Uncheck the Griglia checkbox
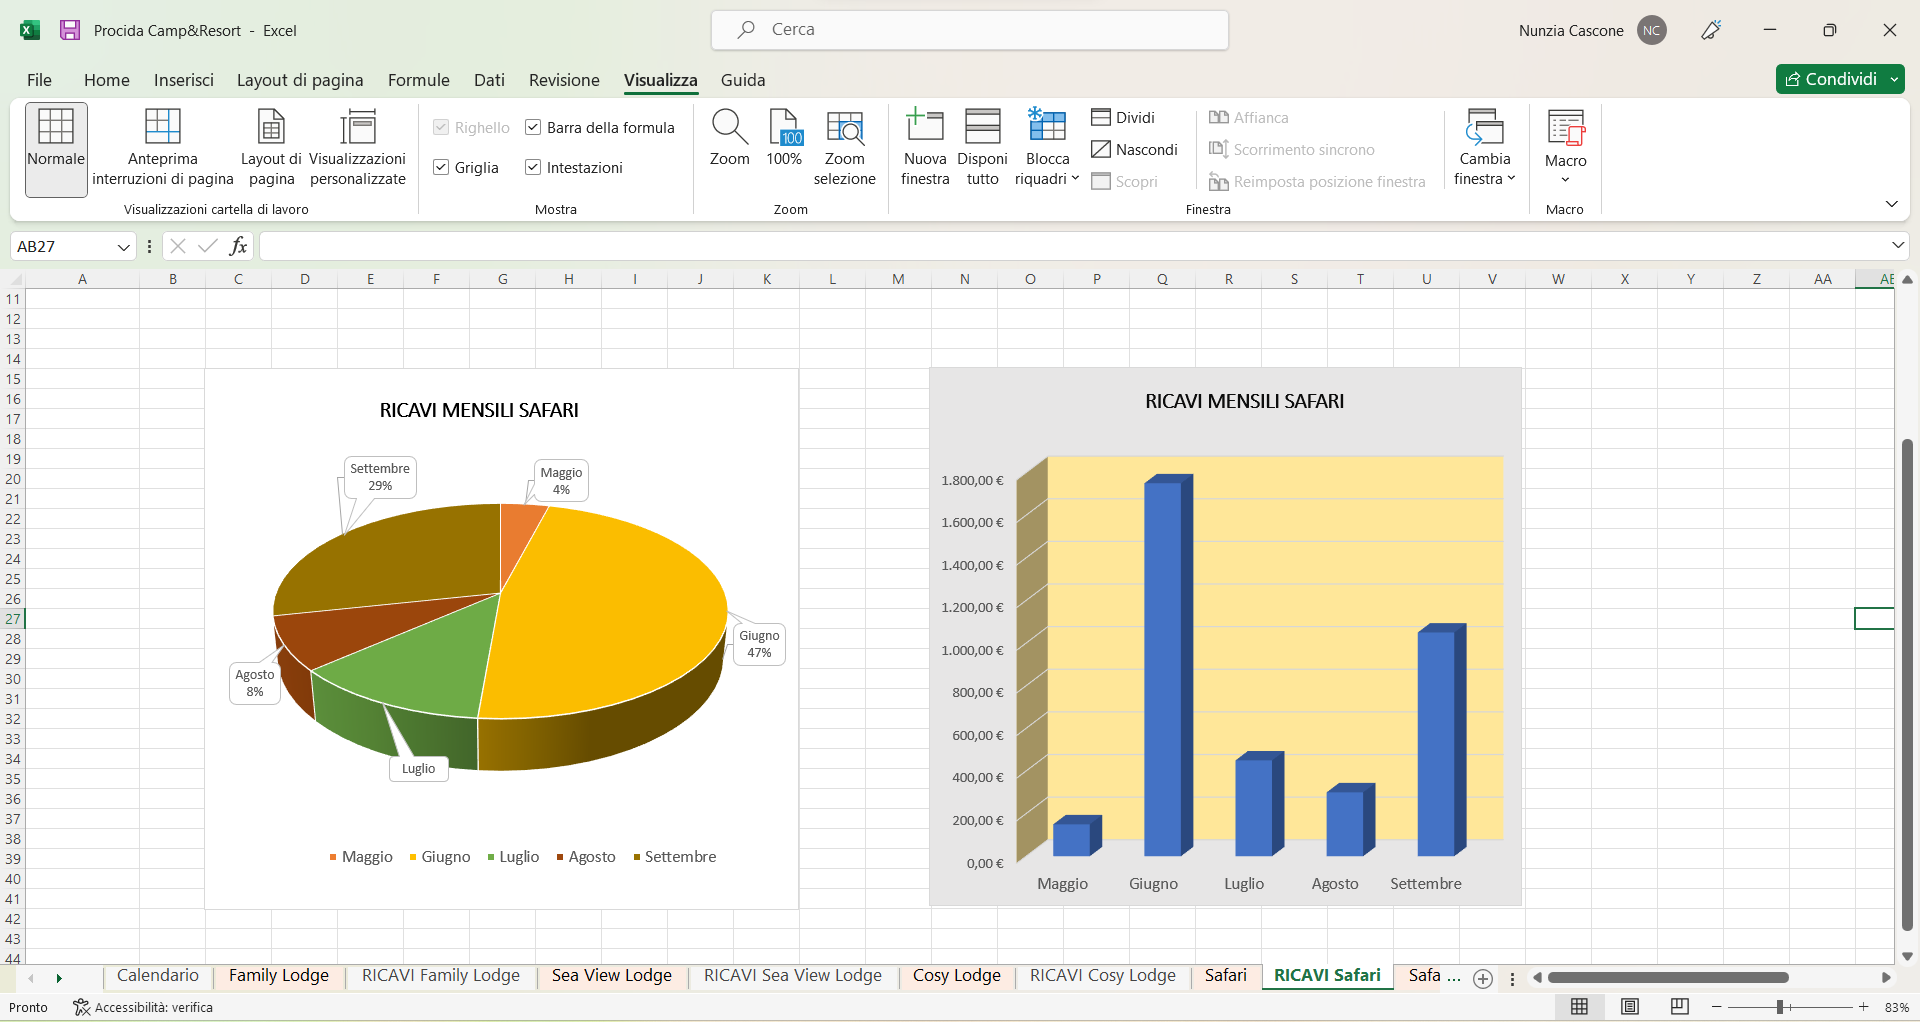 point(441,167)
